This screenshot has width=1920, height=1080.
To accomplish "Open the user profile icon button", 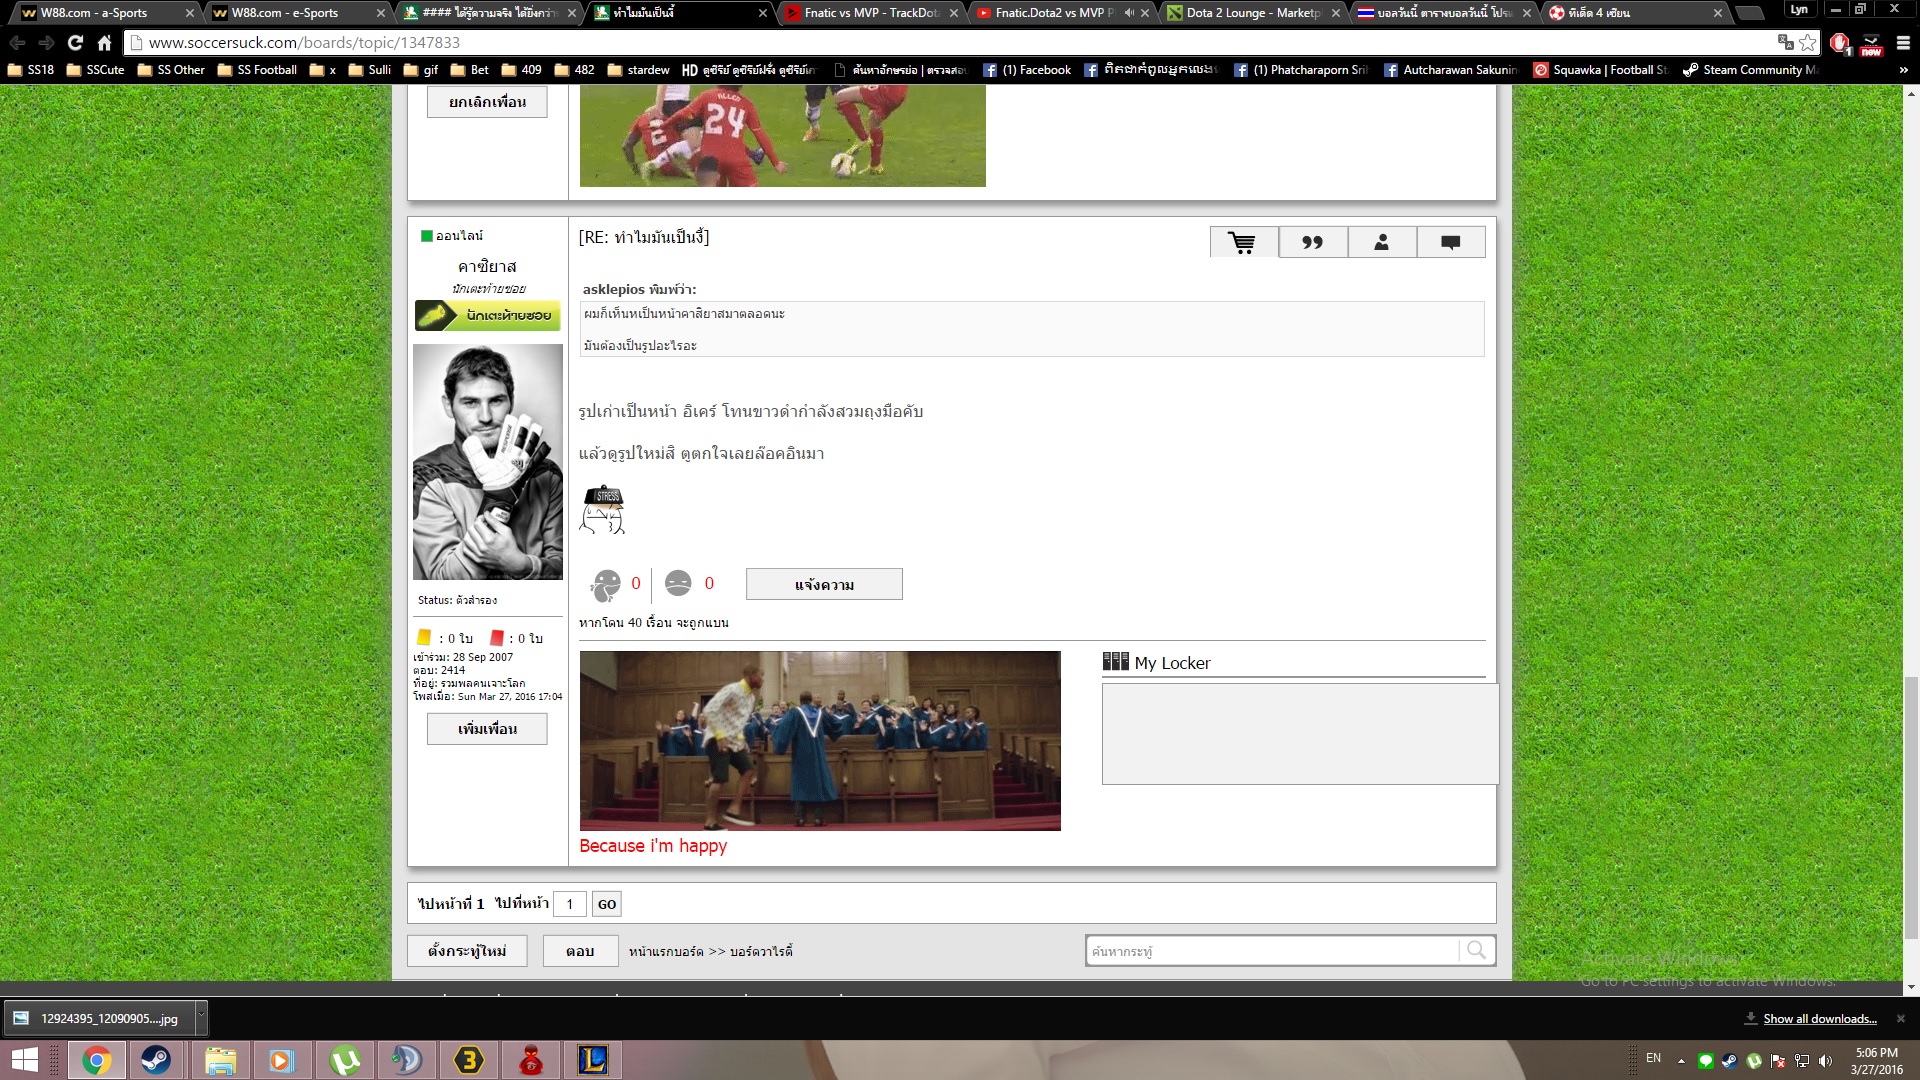I will coord(1381,243).
